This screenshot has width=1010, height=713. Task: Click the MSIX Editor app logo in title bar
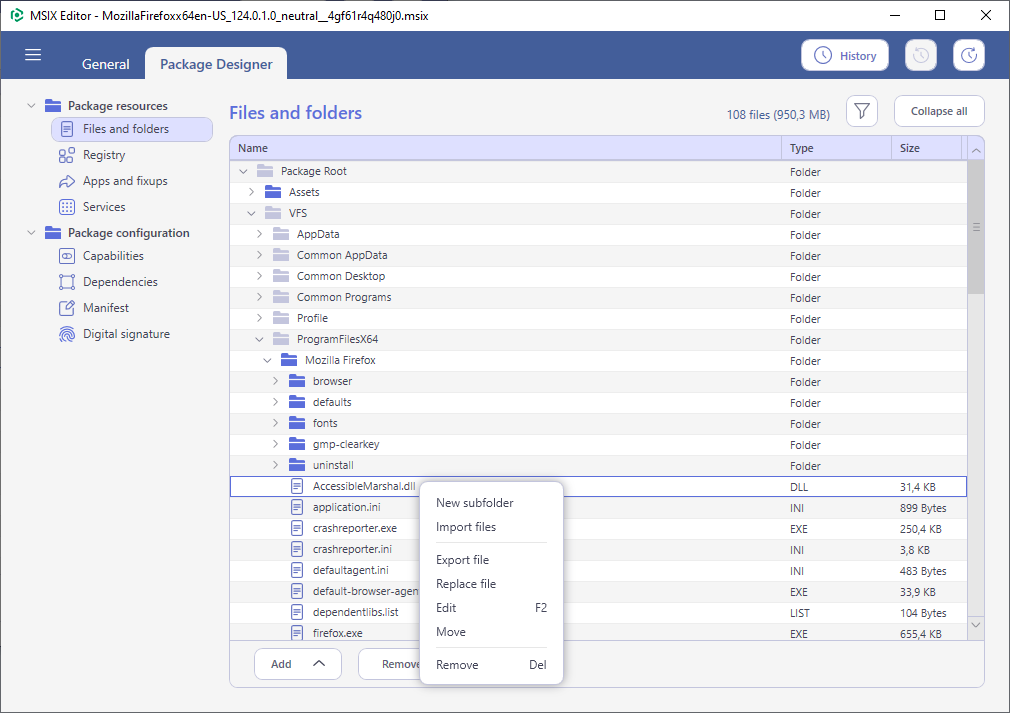coord(17,15)
